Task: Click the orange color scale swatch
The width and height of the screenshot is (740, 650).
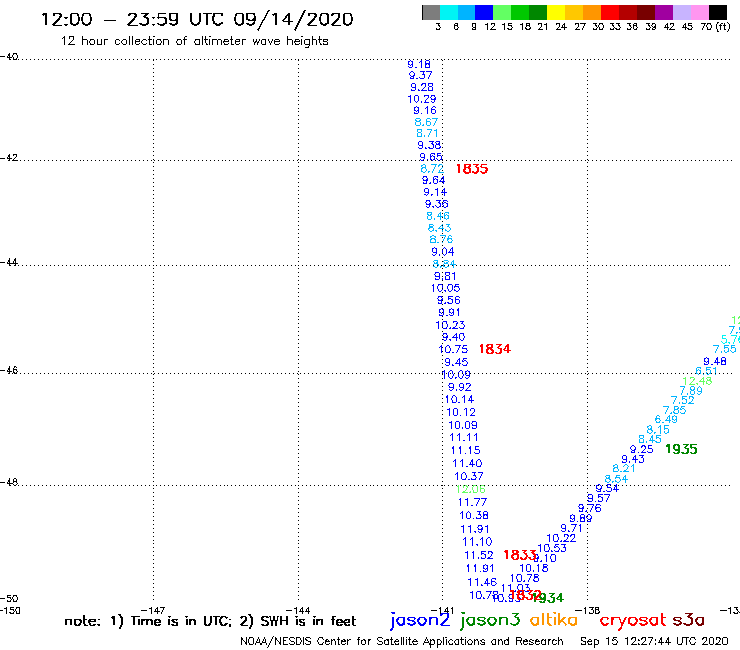Action: (592, 12)
